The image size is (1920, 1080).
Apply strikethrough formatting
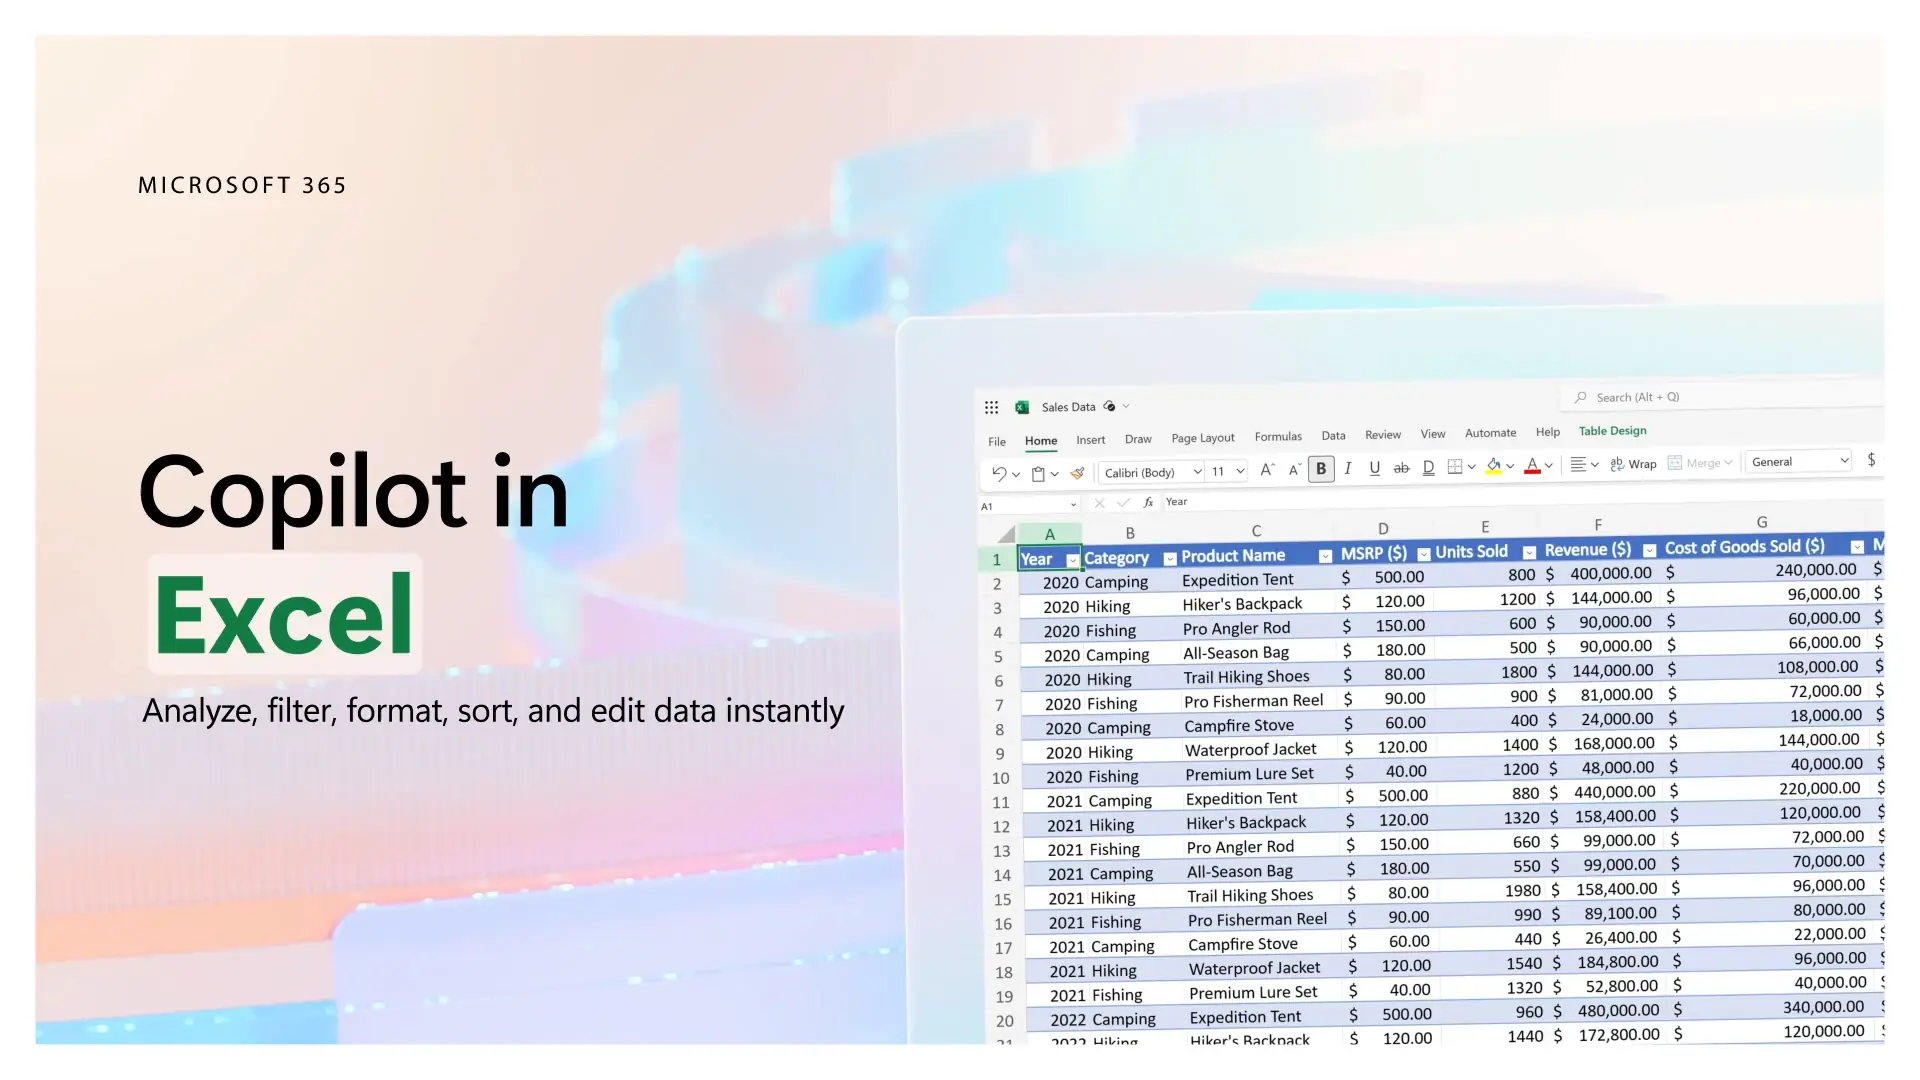1401,468
